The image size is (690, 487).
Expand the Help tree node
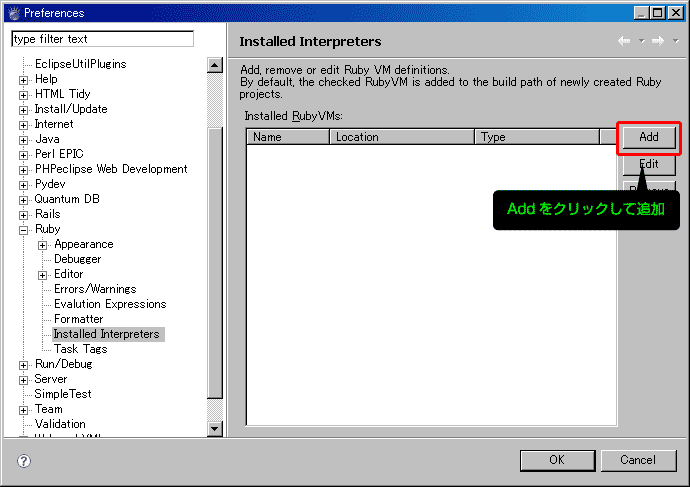pos(24,81)
